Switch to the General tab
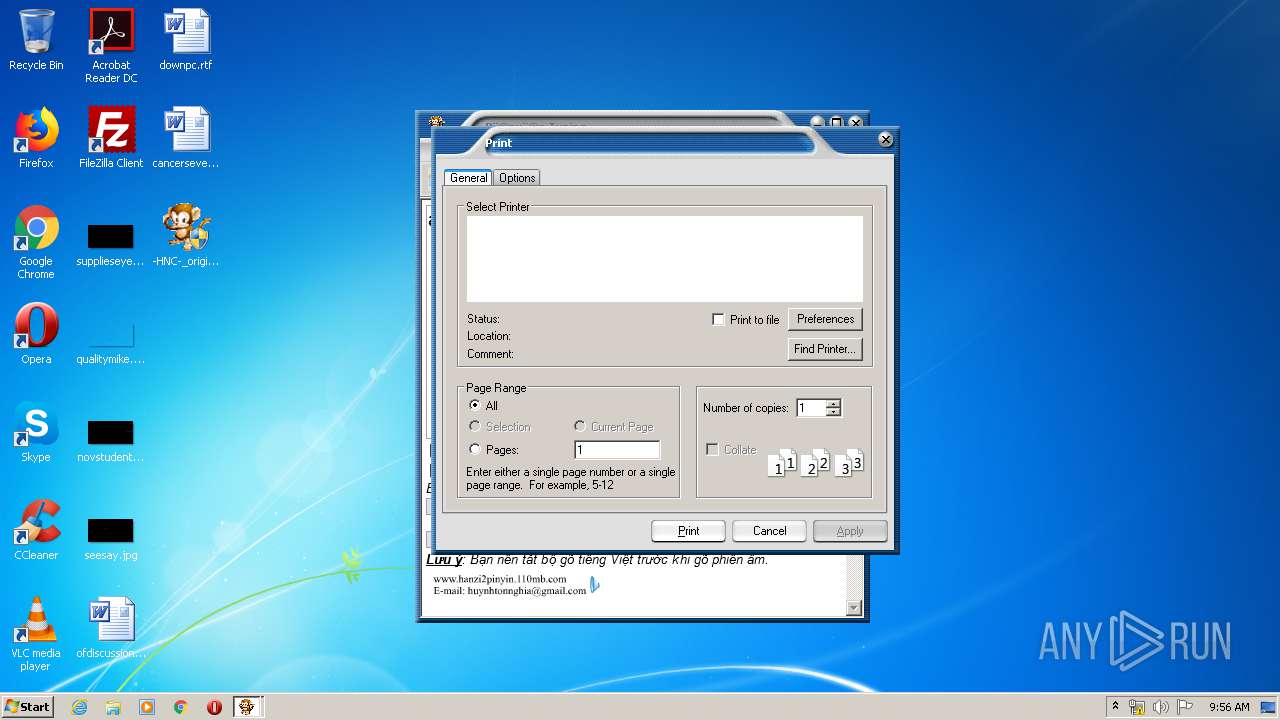 pyautogui.click(x=468, y=178)
